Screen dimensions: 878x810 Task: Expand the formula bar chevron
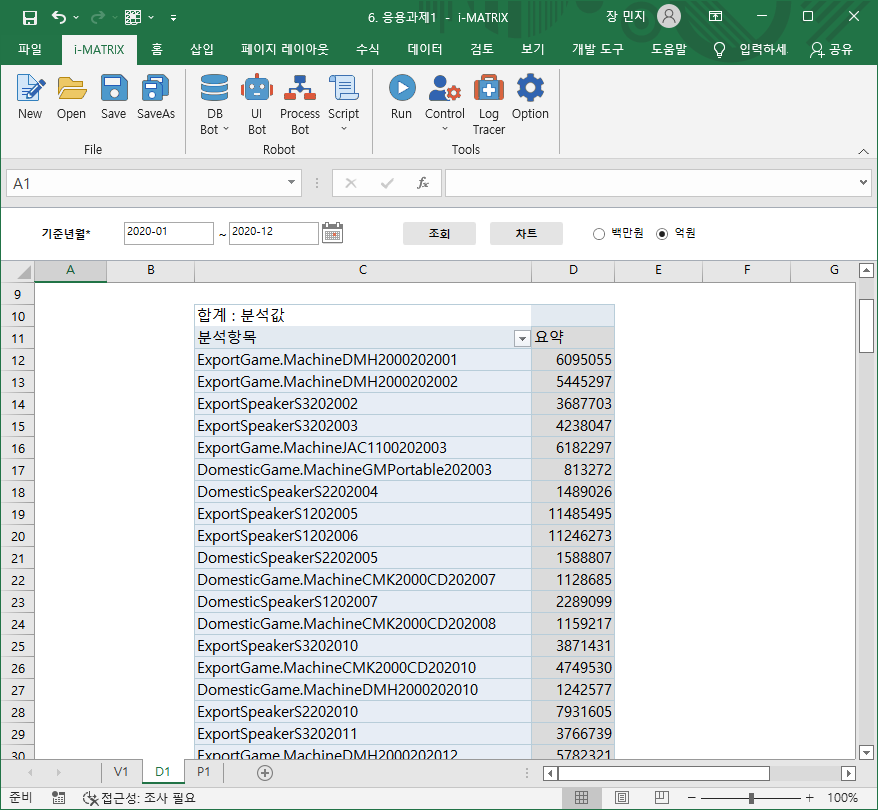coord(863,182)
